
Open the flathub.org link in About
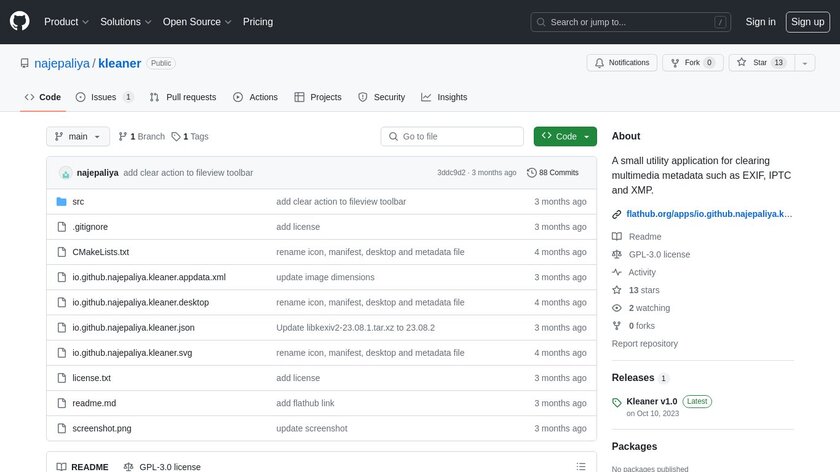tap(708, 214)
